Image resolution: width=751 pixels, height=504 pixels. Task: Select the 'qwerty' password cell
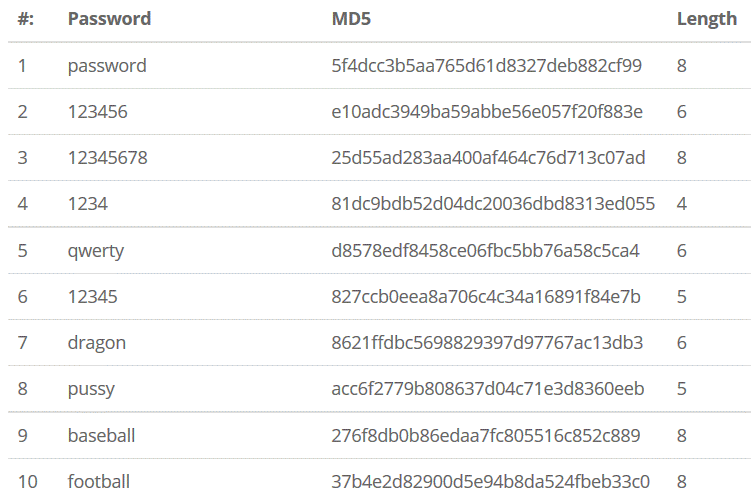(95, 251)
